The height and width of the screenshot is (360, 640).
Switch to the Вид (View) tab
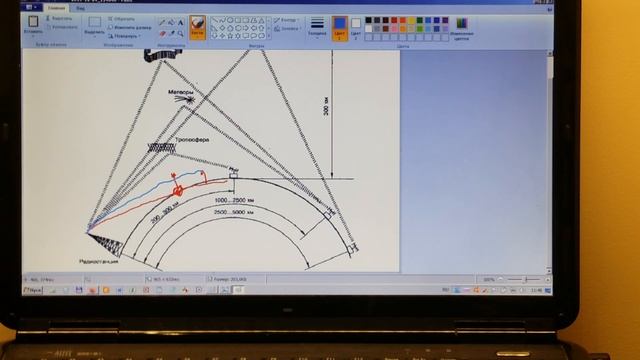[80, 8]
